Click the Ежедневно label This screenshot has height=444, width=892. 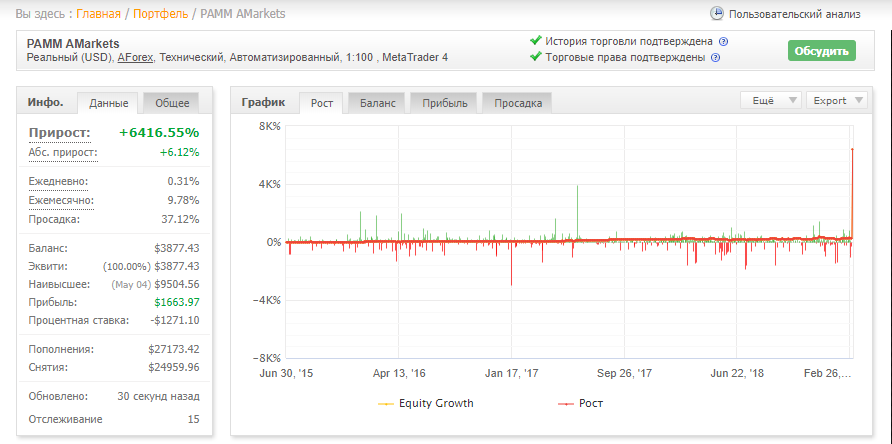tap(59, 182)
